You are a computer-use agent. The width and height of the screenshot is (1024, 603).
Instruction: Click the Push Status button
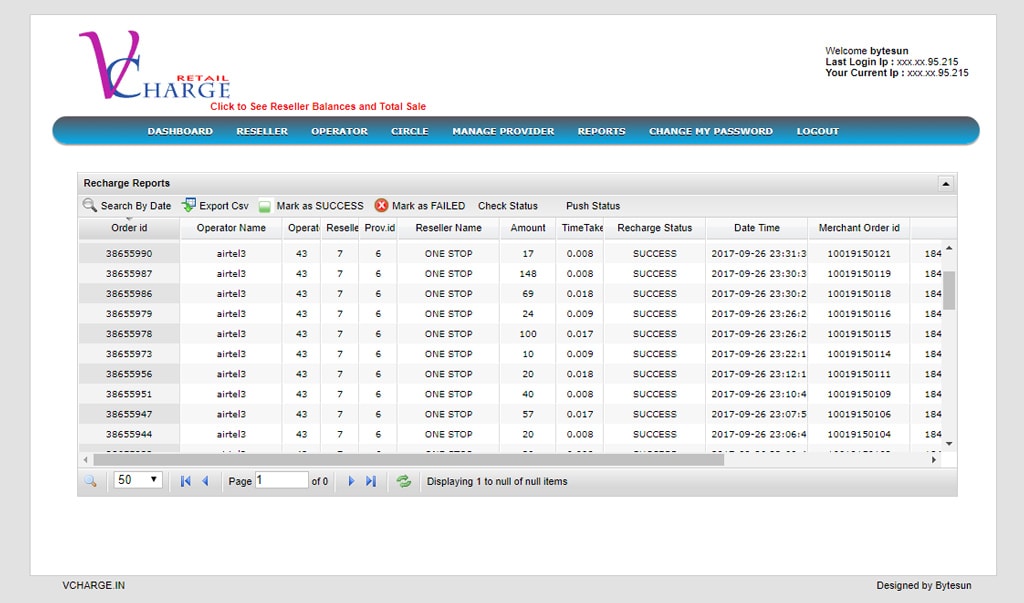point(593,206)
